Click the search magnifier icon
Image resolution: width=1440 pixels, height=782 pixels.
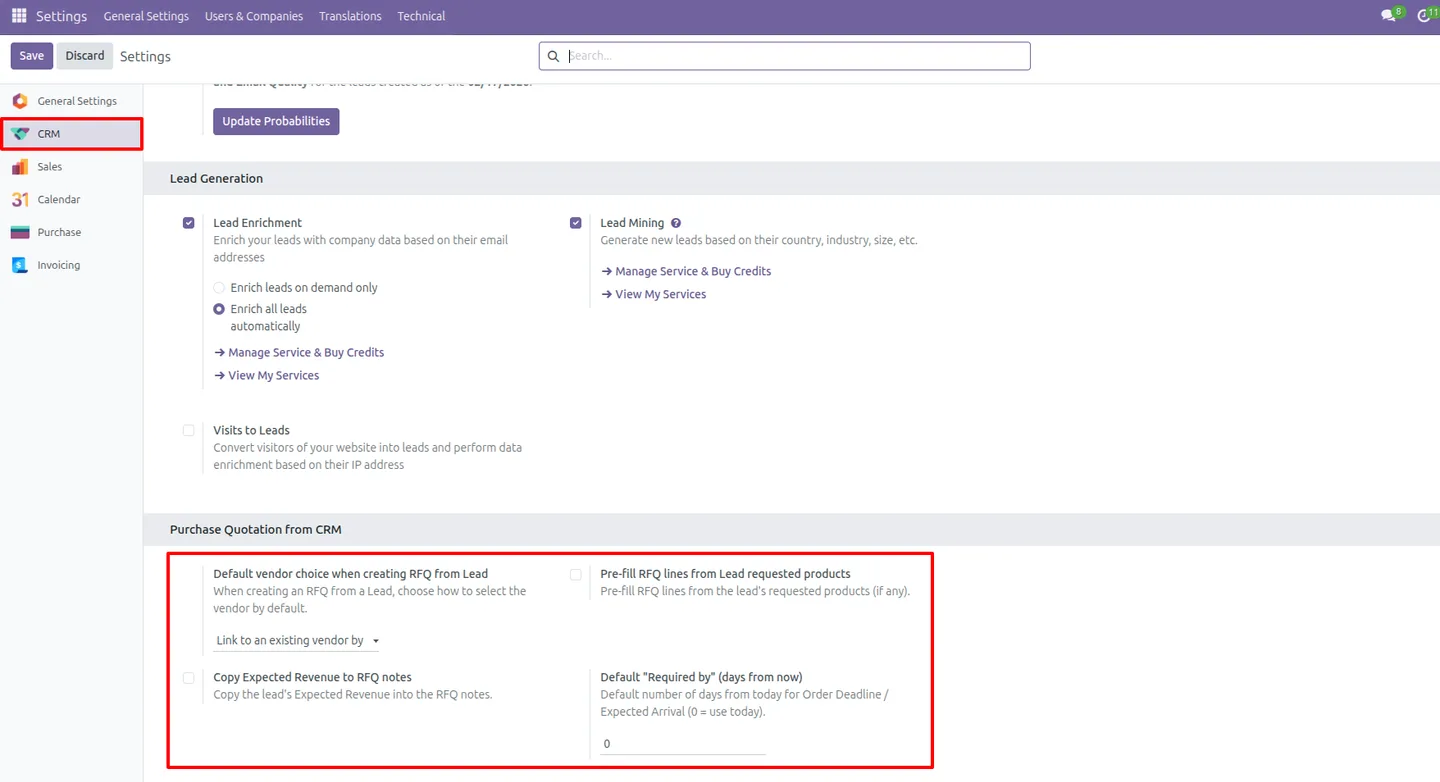pos(554,56)
